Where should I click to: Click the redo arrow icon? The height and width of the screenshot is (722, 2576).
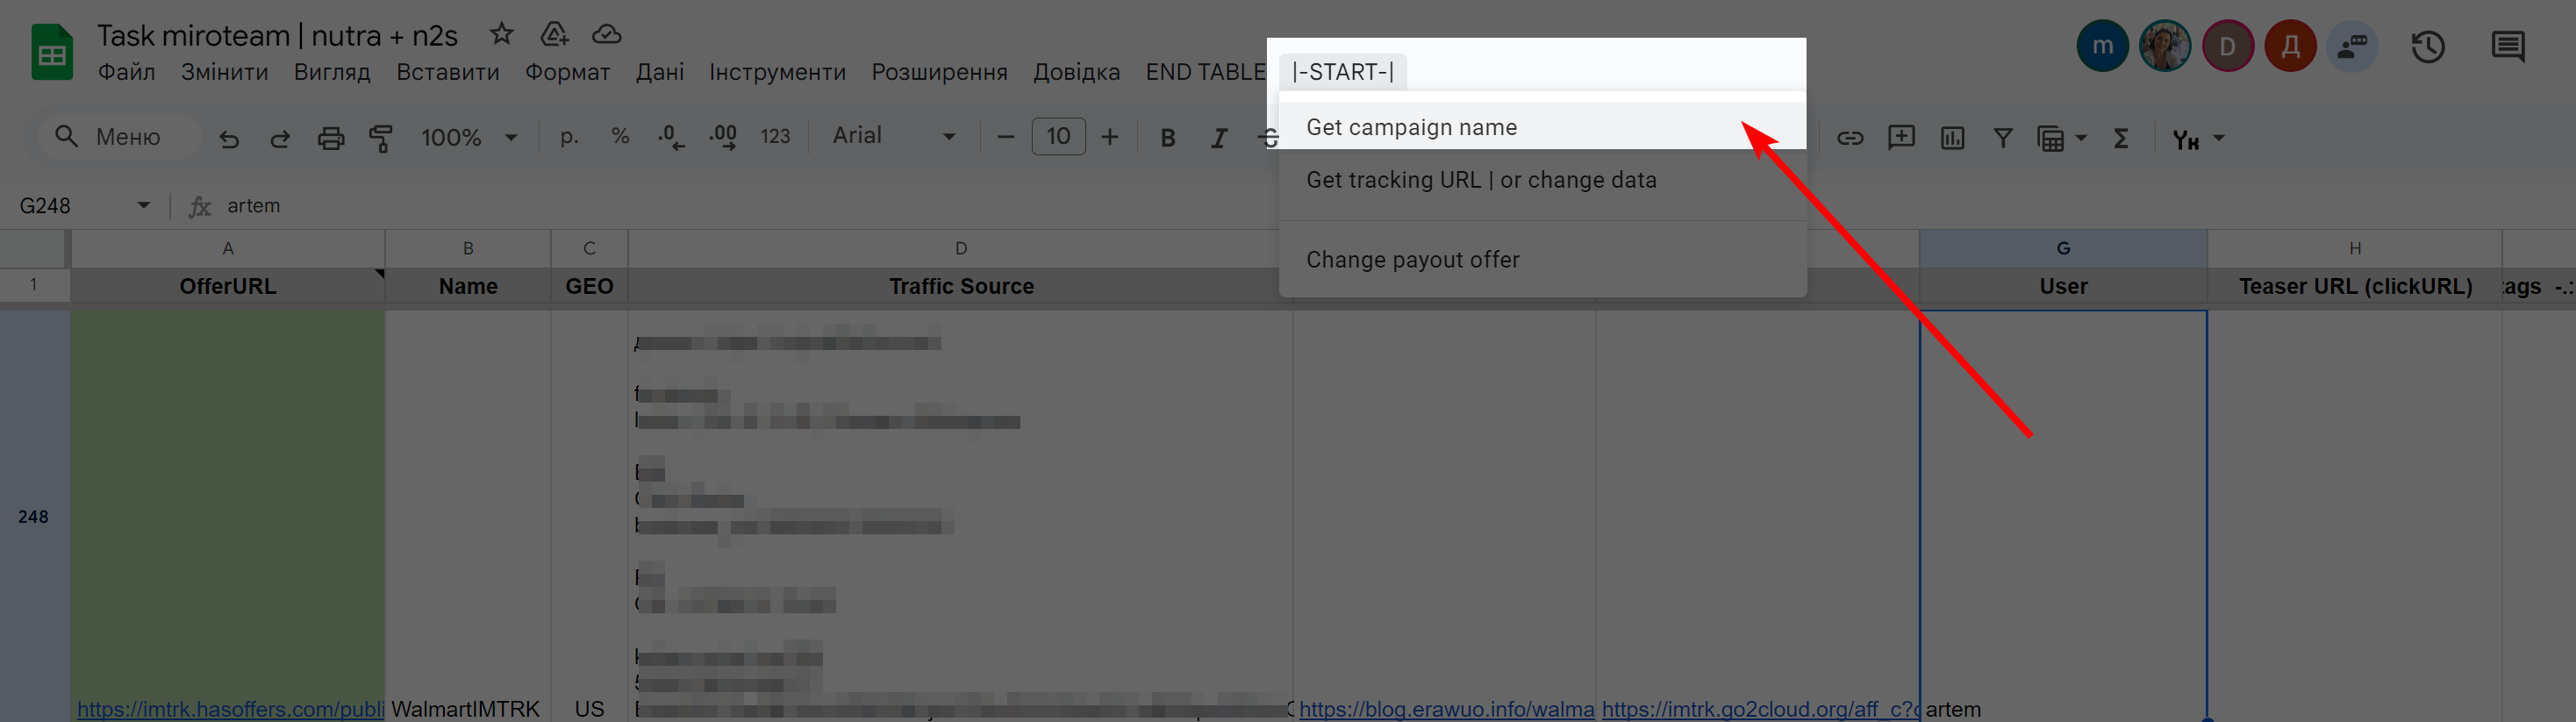(x=280, y=138)
